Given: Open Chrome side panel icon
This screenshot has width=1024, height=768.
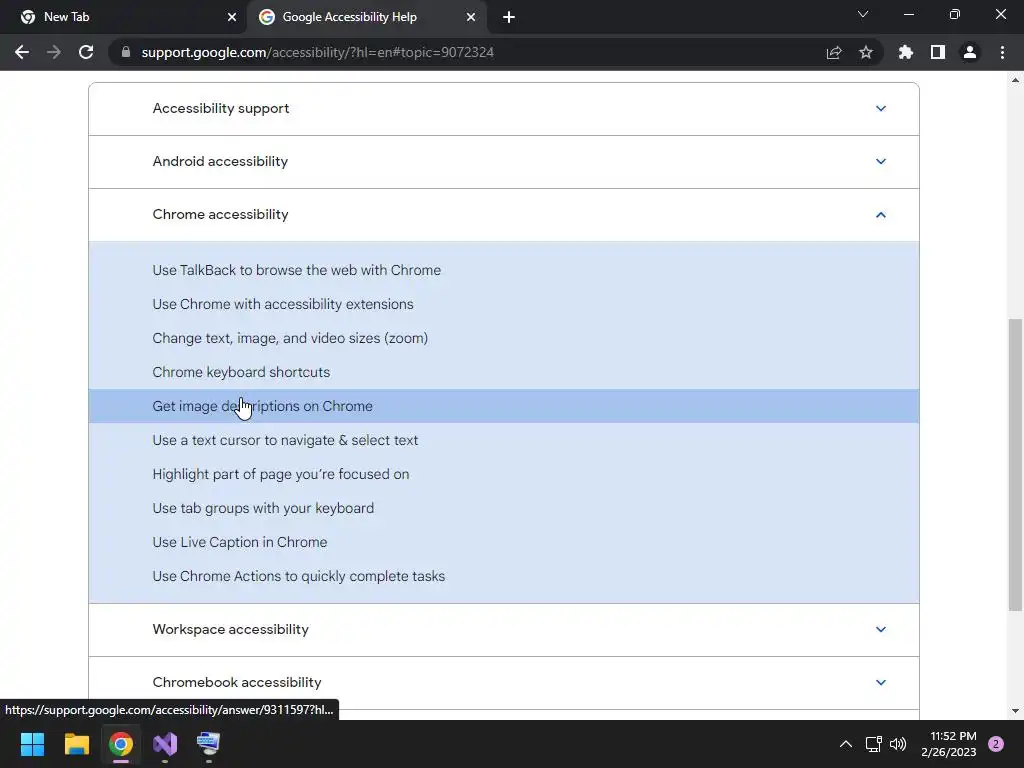Looking at the screenshot, I should (938, 52).
